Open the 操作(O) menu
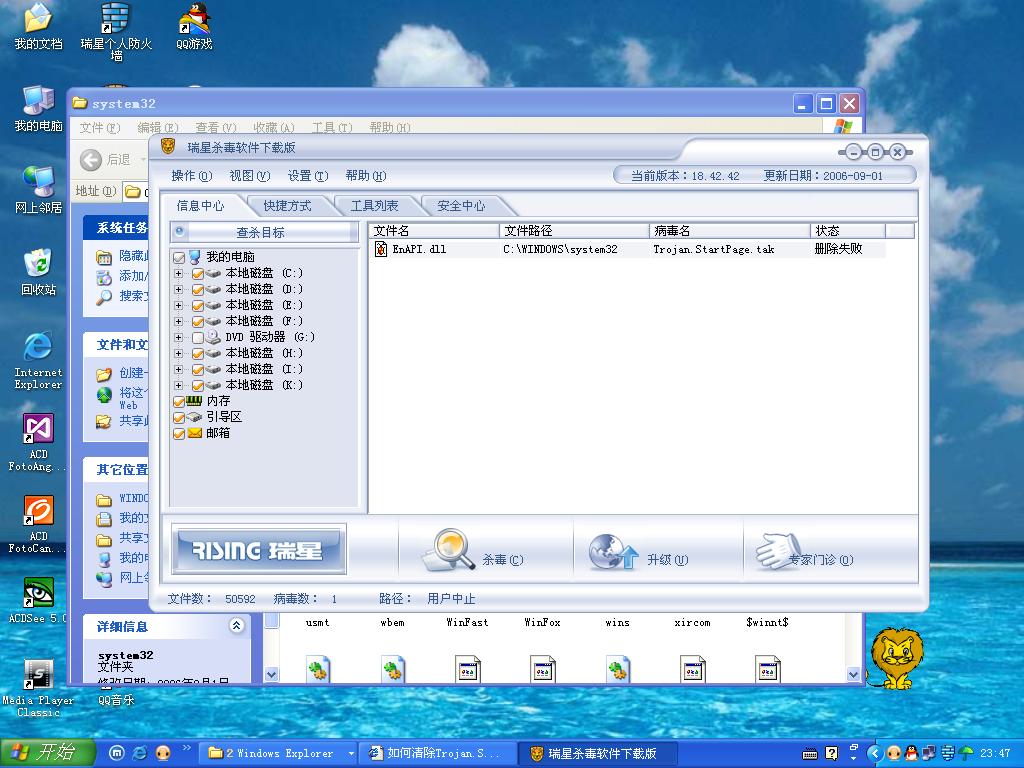This screenshot has height=768, width=1024. [x=191, y=176]
